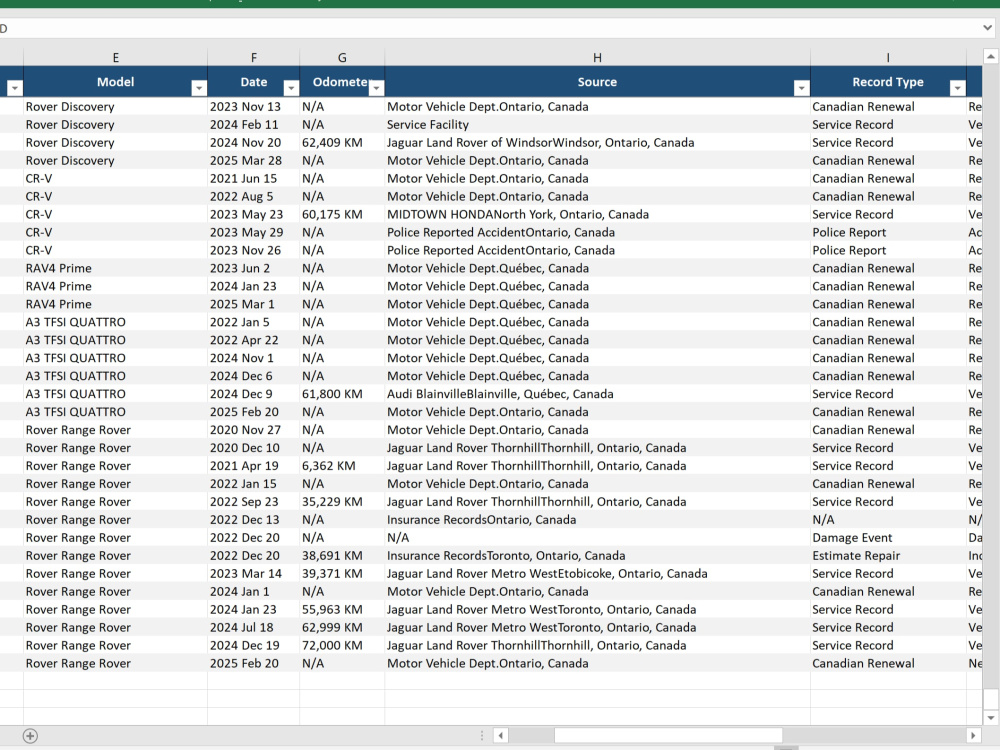Select date cell 2025 Feb 20 for A3 TFSI QUATTRO
This screenshot has width=1000, height=750.
[x=254, y=412]
